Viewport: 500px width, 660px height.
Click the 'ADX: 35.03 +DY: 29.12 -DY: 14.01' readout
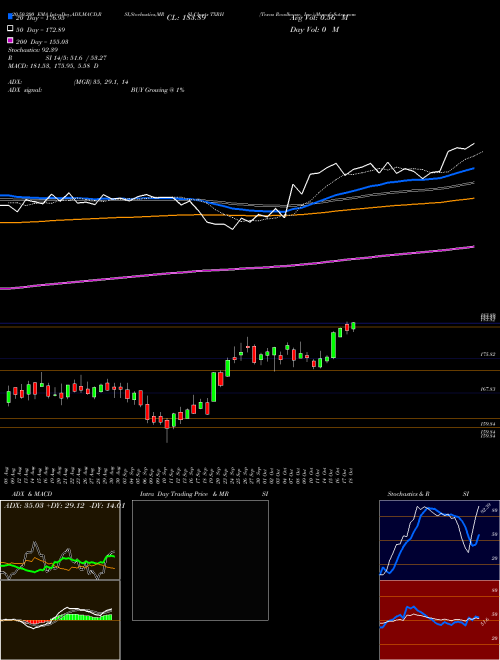[64, 506]
